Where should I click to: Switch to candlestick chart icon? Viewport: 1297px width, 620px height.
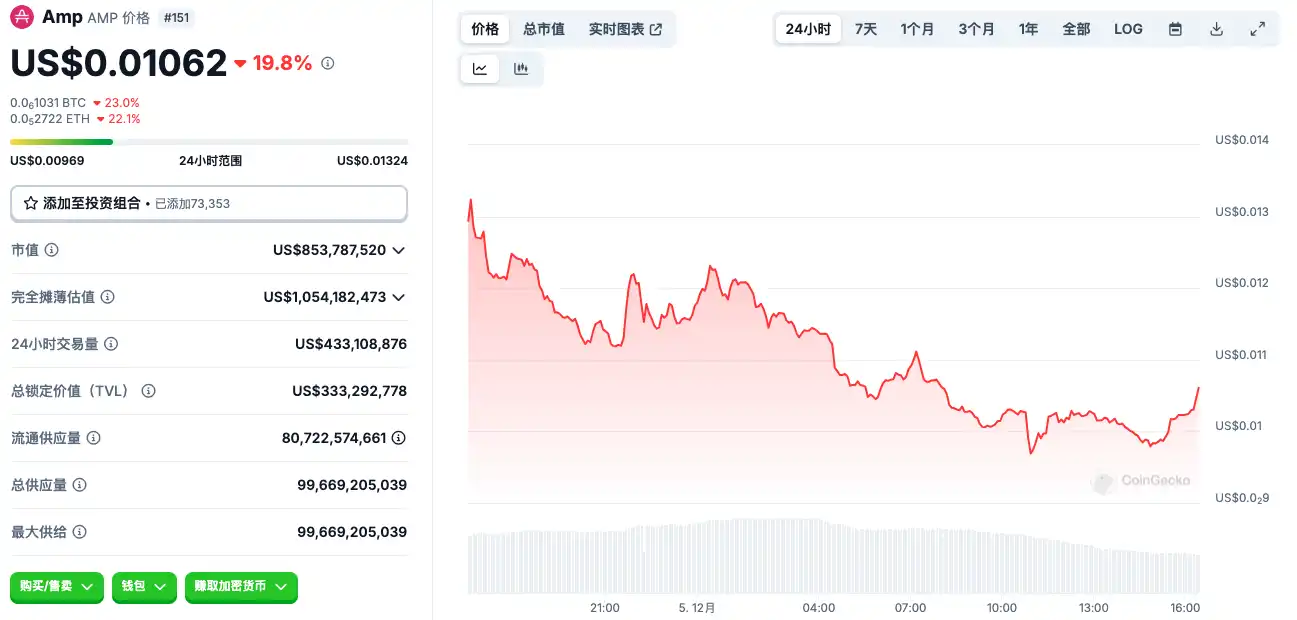(x=521, y=69)
